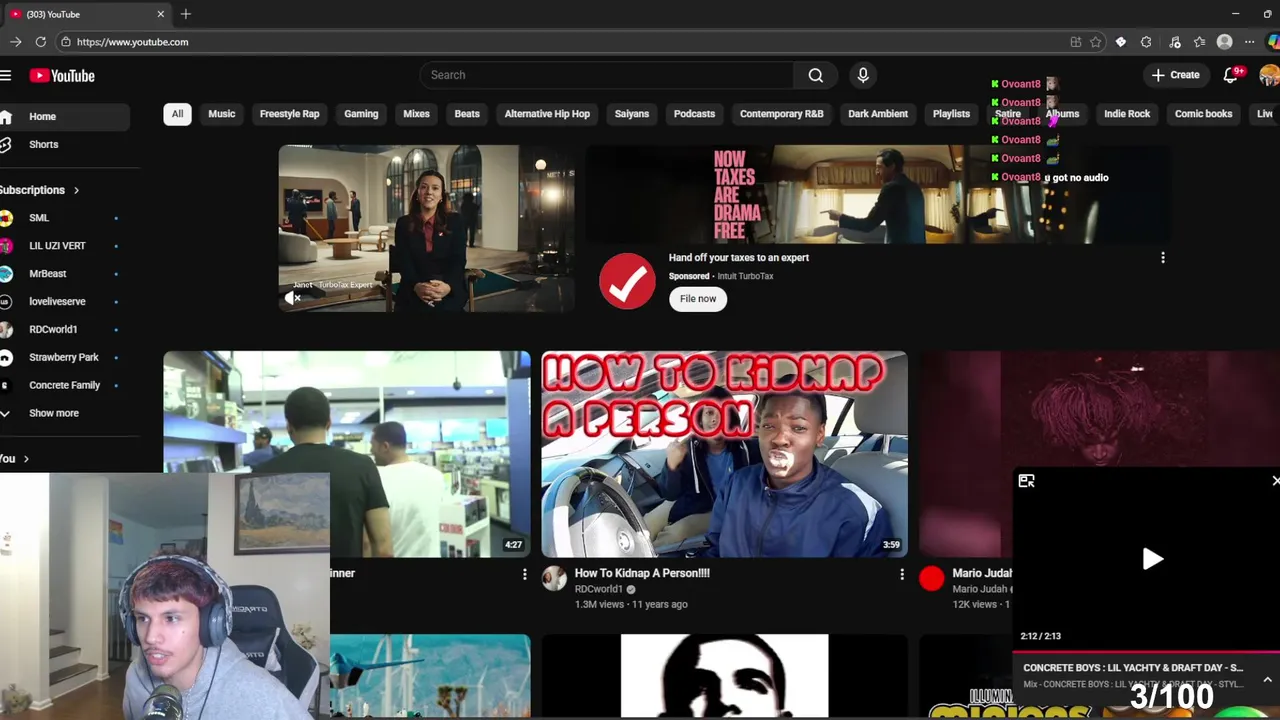Close the YouTube browser tab
1280x720 pixels.
160,14
